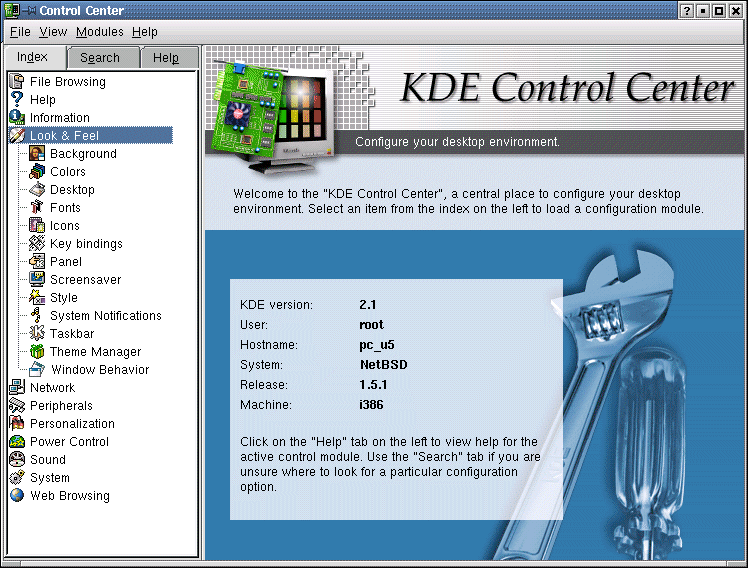This screenshot has height=568, width=748.
Task: Collapse the Look & Feel label
Action: pyautogui.click(x=64, y=135)
